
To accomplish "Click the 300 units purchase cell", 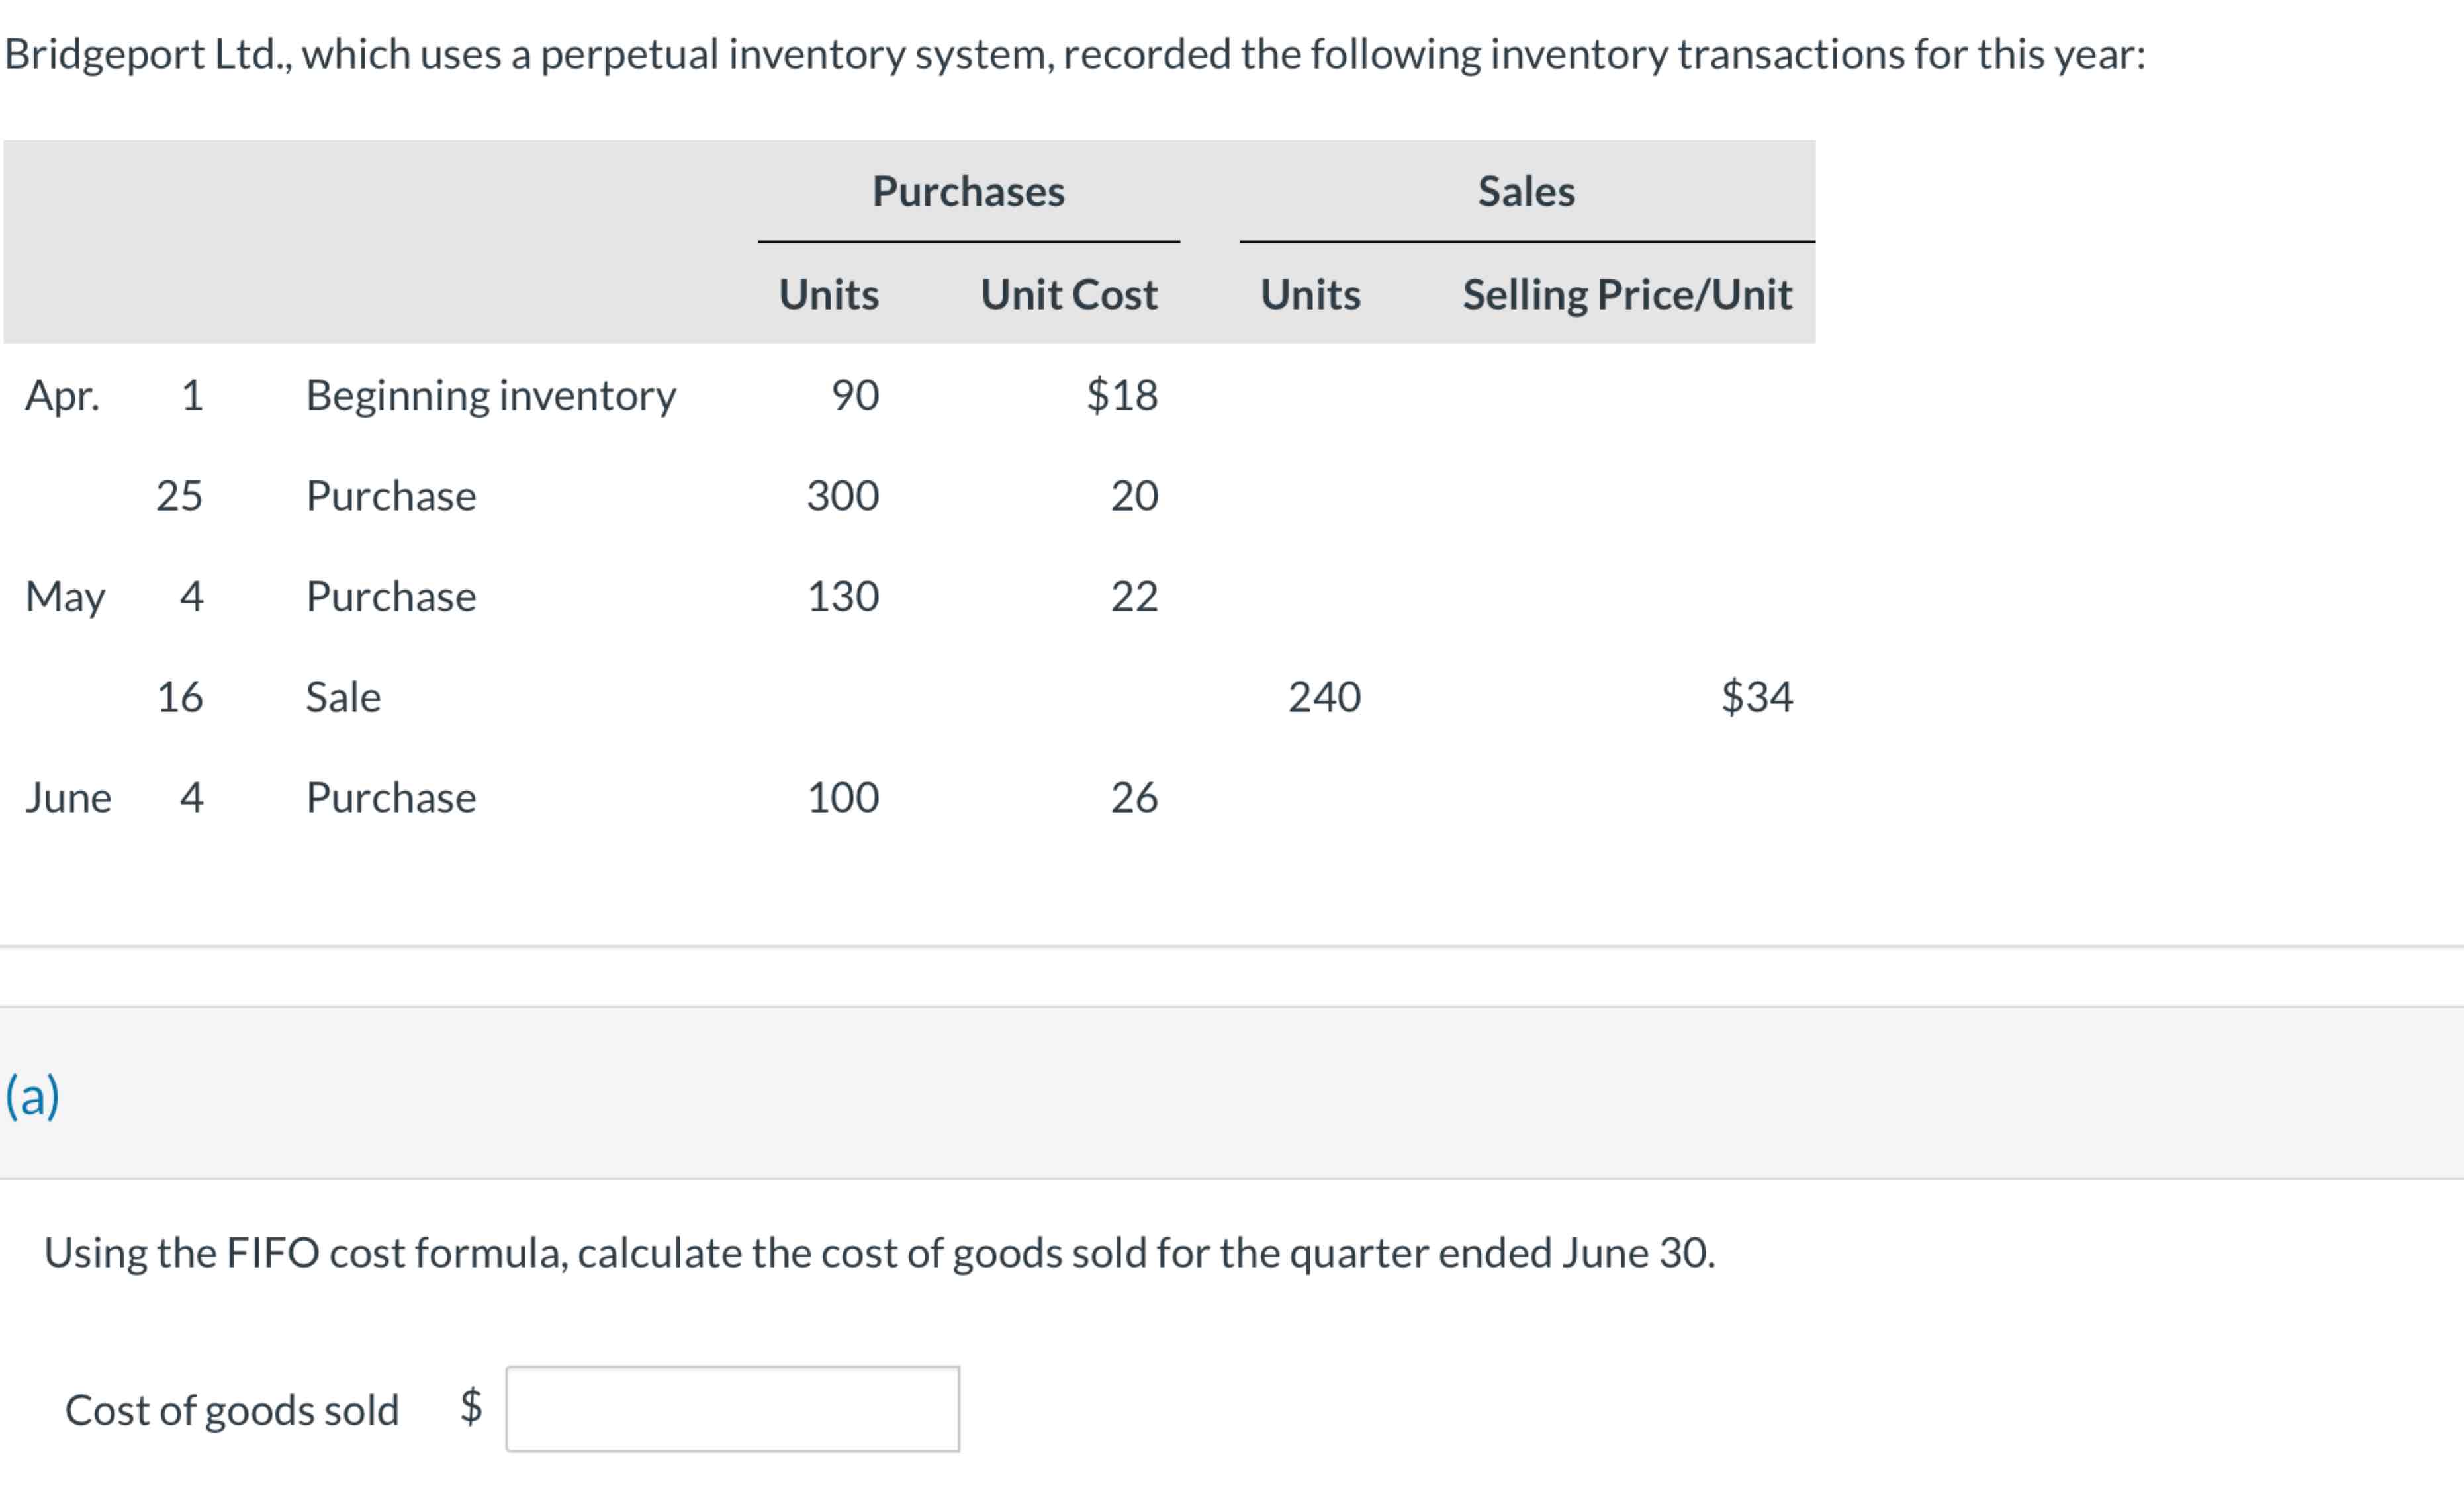I will point(843,496).
